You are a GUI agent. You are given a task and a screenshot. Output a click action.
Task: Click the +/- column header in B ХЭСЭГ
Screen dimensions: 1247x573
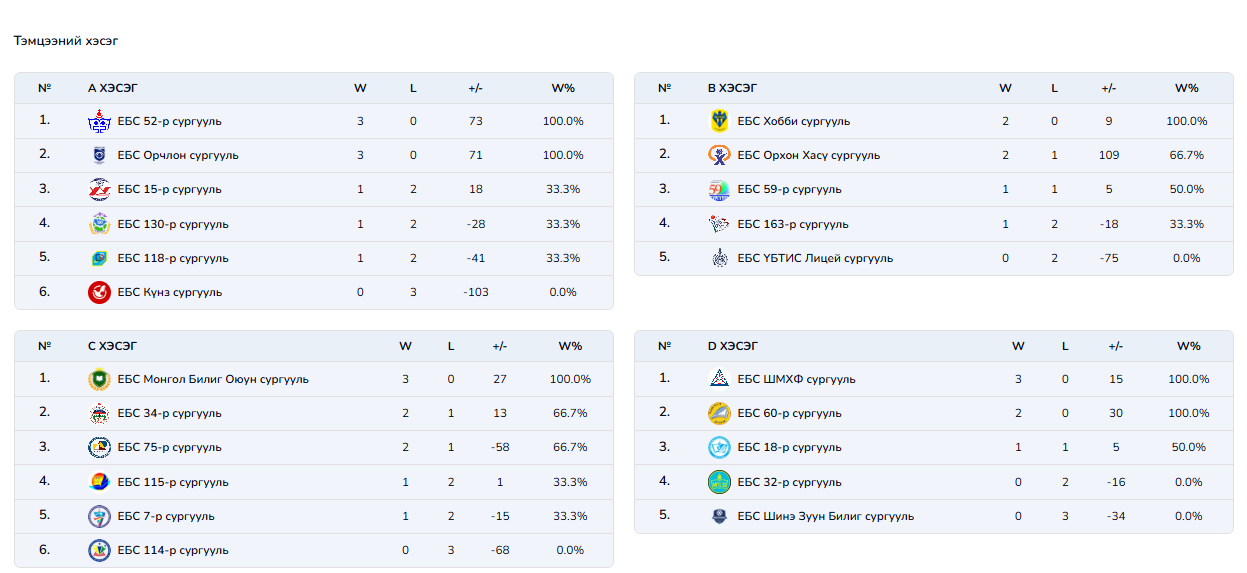[1109, 88]
